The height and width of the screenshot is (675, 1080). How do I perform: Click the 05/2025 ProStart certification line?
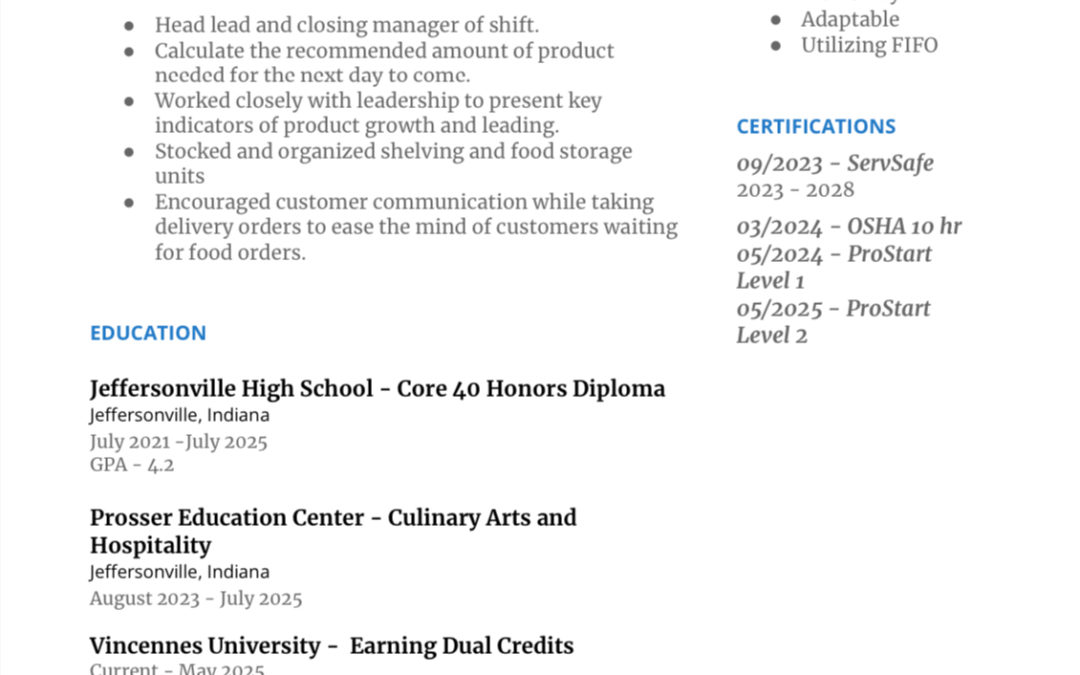[x=833, y=308]
